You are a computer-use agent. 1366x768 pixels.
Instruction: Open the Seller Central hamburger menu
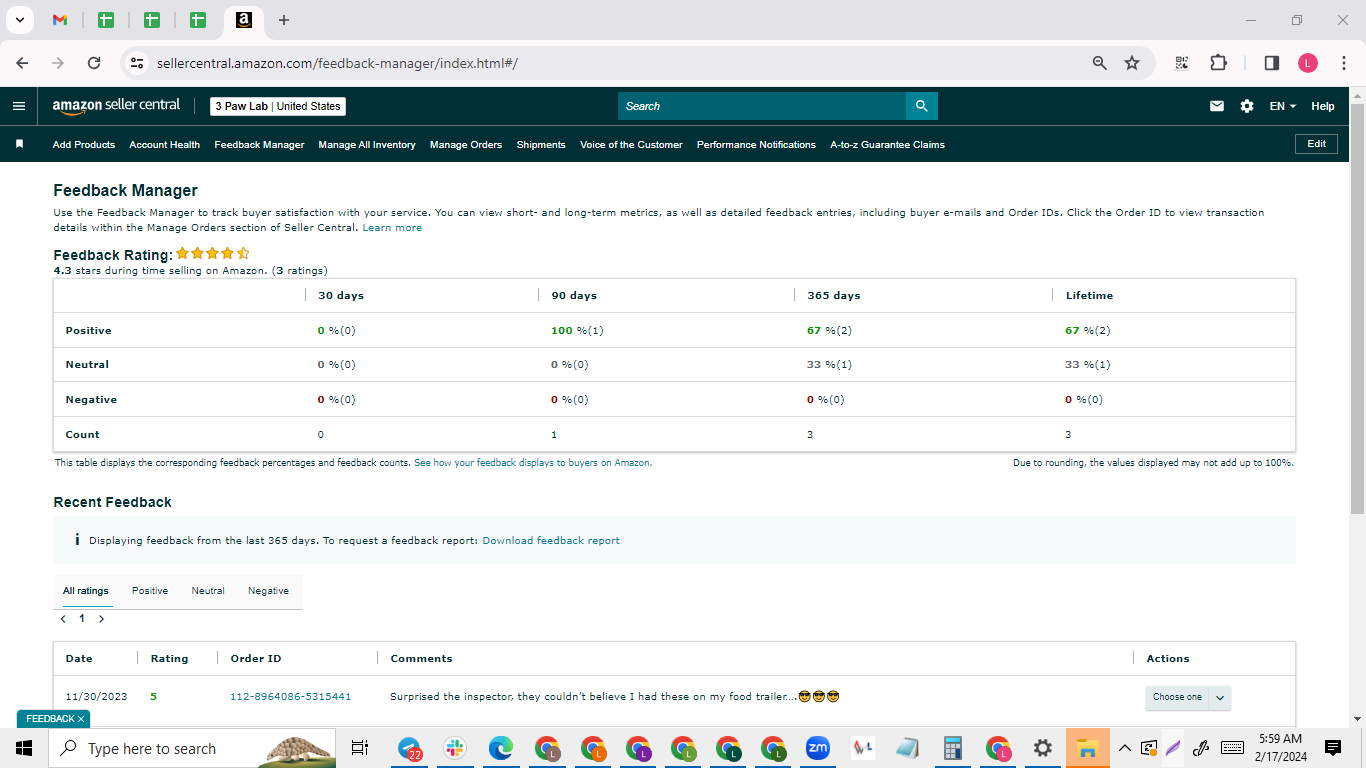(19, 106)
